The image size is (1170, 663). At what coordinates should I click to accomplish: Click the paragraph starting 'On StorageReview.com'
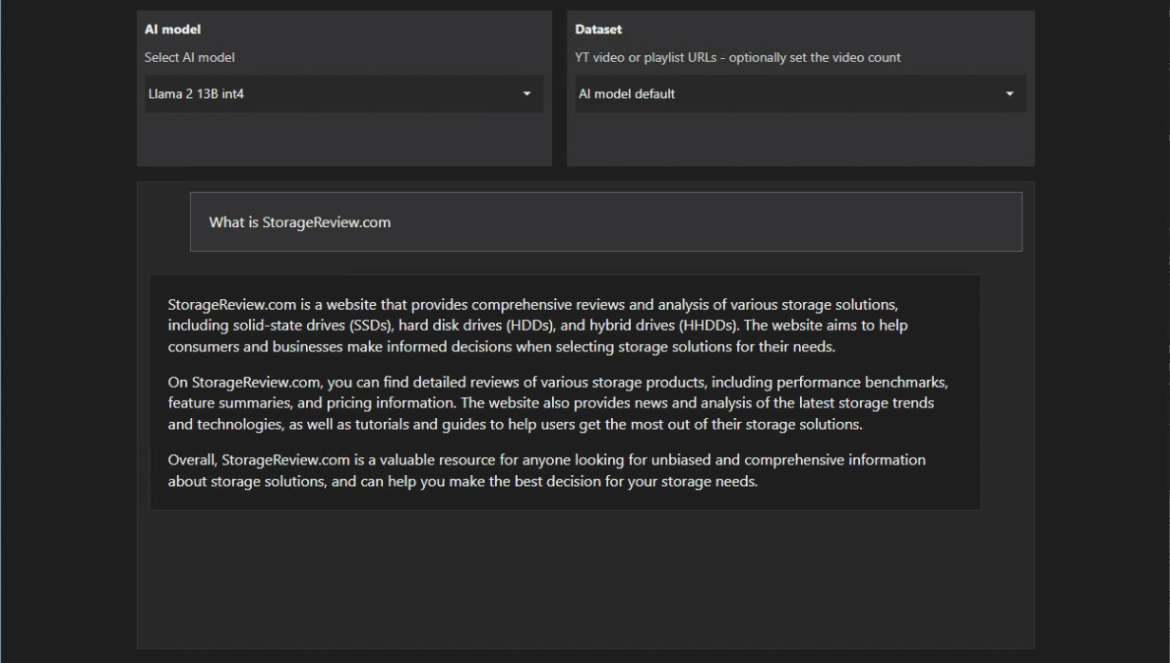point(557,403)
